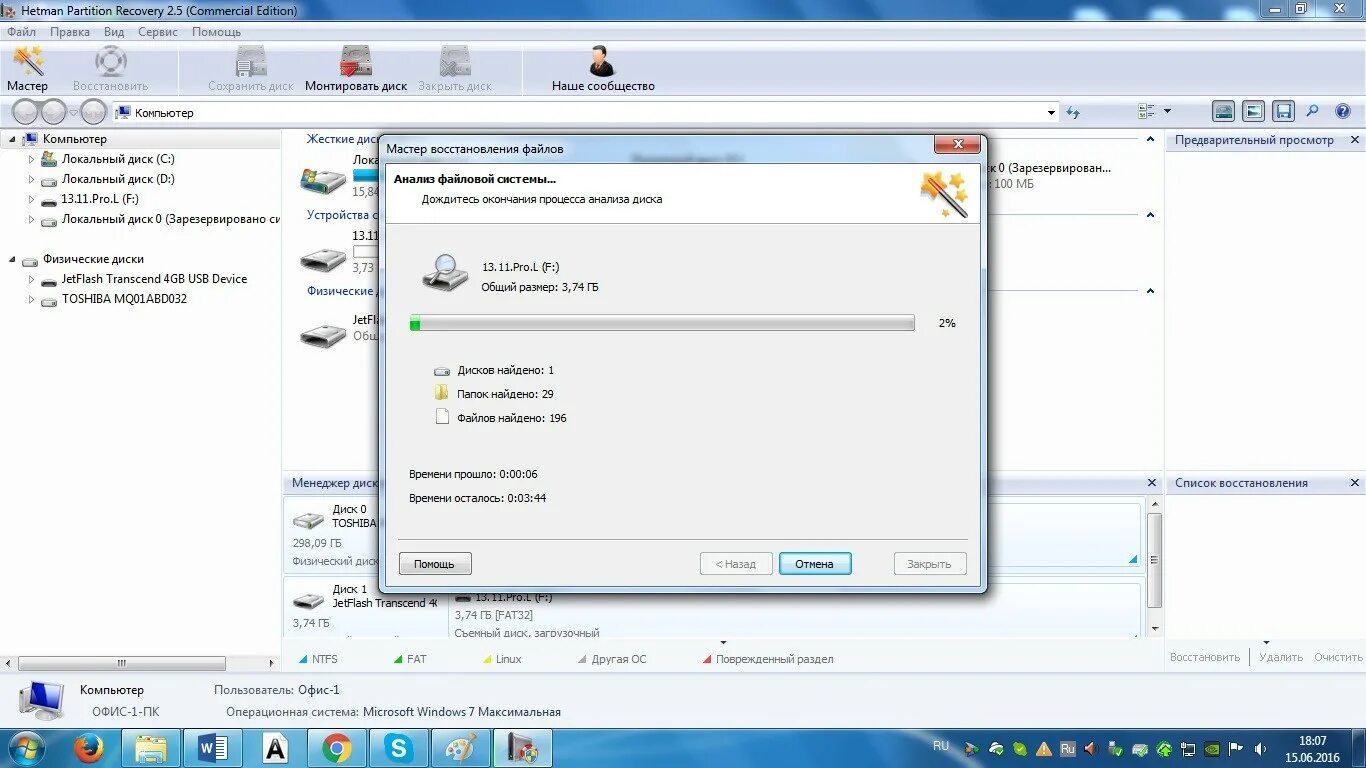This screenshot has width=1366, height=768.
Task: Expand Локальный диск (C:) tree node
Action: pyautogui.click(x=31, y=159)
